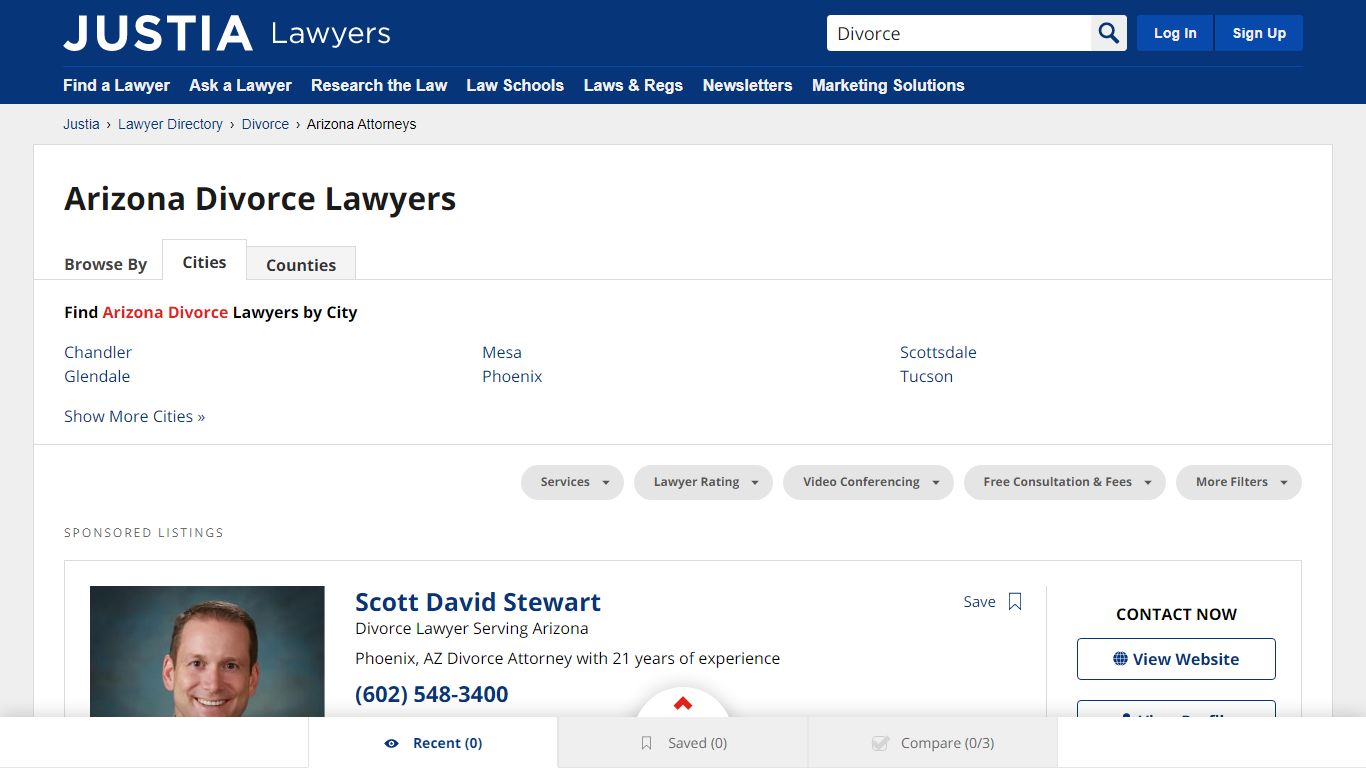Expand the Lawyer Rating filter
Screen dimensions: 1366x768
703,482
